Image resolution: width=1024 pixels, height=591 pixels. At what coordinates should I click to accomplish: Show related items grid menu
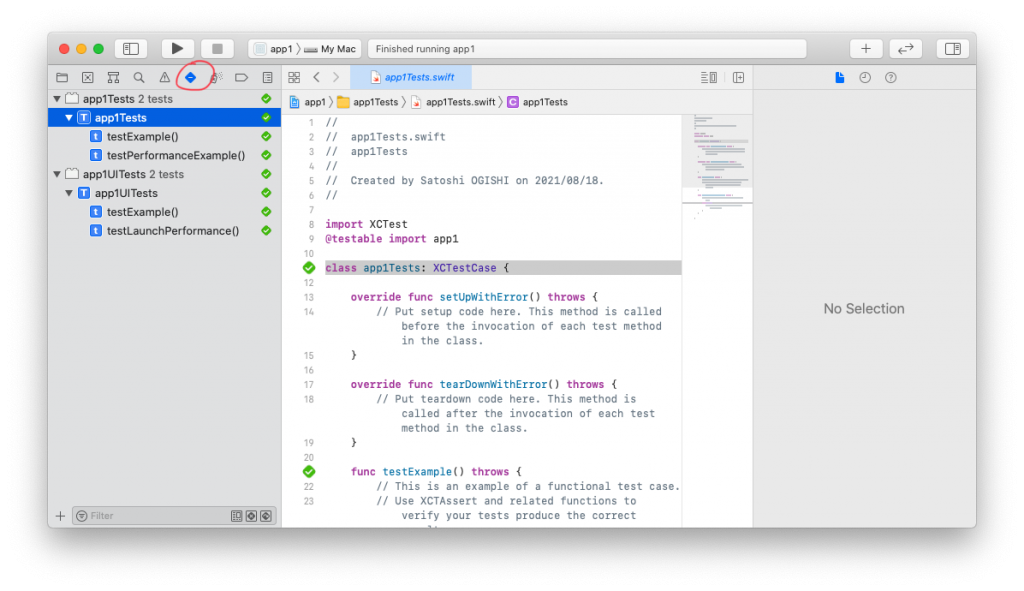294,78
